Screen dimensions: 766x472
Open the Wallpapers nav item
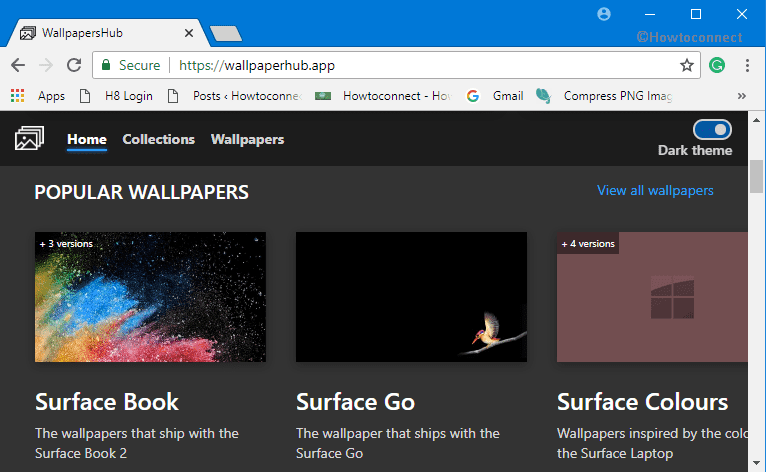pos(247,139)
